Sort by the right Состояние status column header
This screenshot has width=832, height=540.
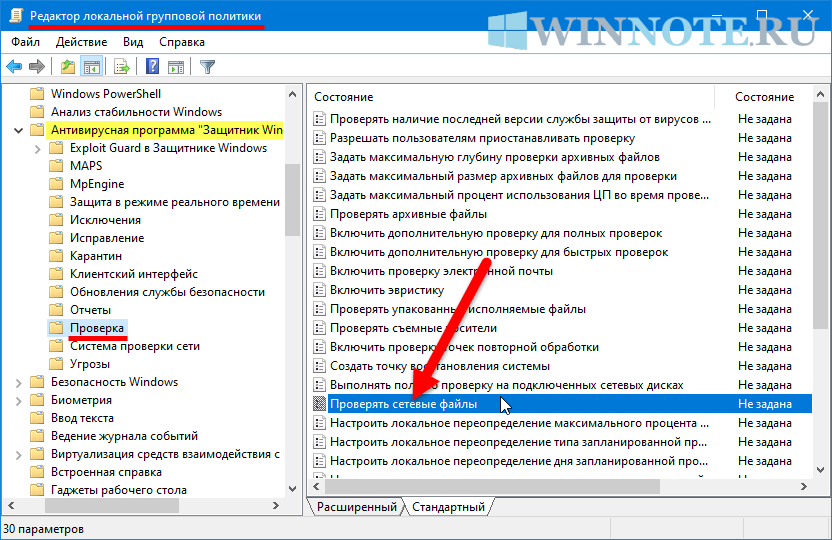764,97
